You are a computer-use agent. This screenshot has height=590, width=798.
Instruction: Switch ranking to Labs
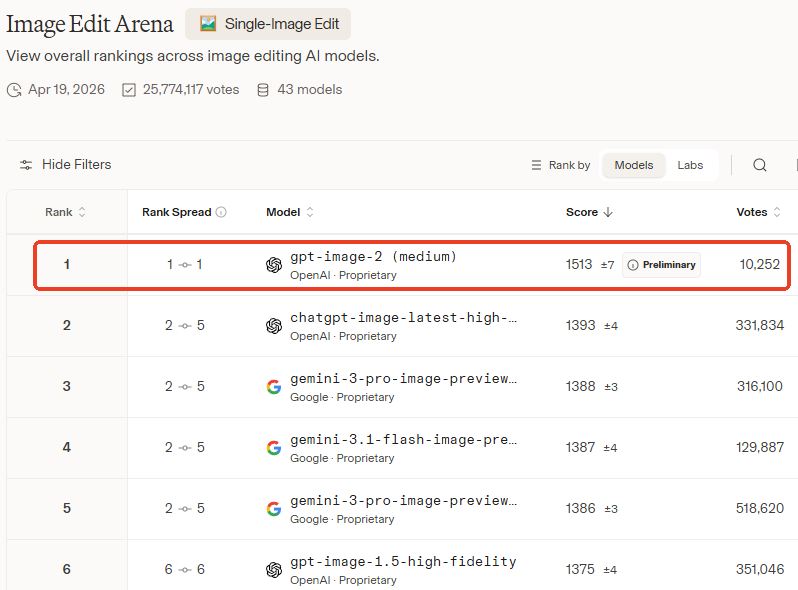pos(690,165)
